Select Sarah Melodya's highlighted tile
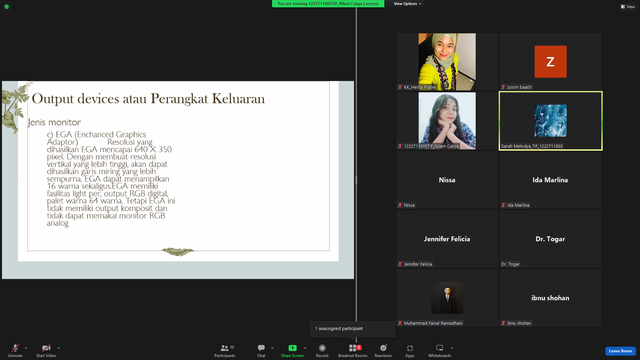The width and height of the screenshot is (640, 360). click(x=550, y=121)
